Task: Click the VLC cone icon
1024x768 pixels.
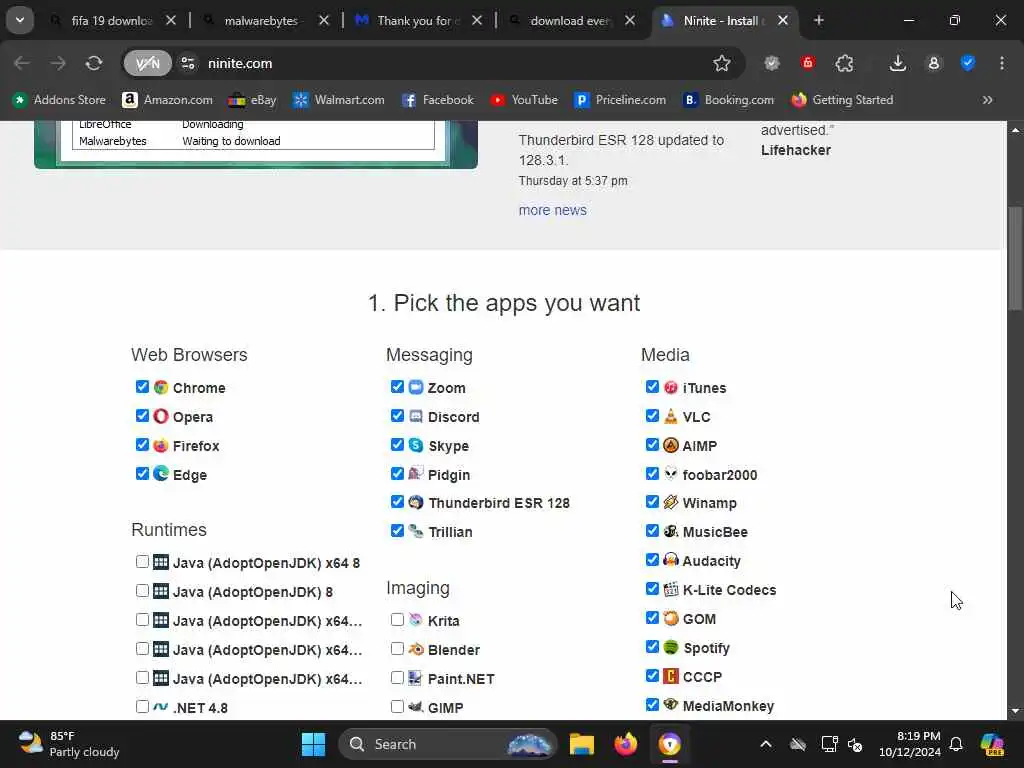Action: (x=671, y=416)
